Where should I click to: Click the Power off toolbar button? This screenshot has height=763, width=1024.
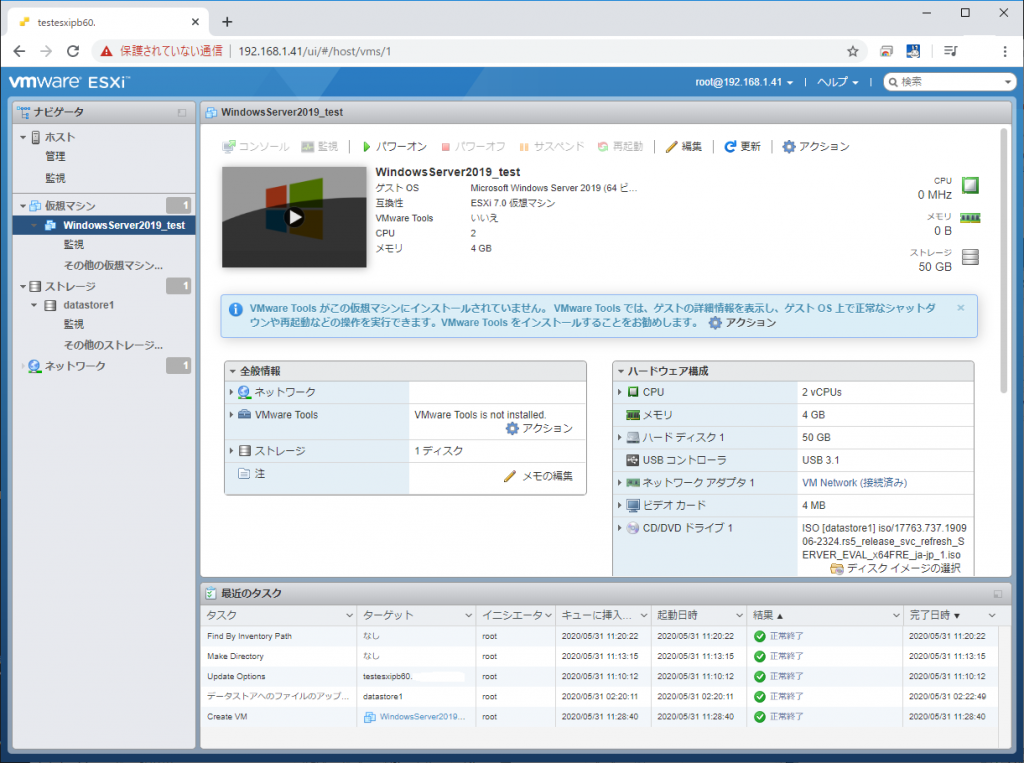coord(473,146)
